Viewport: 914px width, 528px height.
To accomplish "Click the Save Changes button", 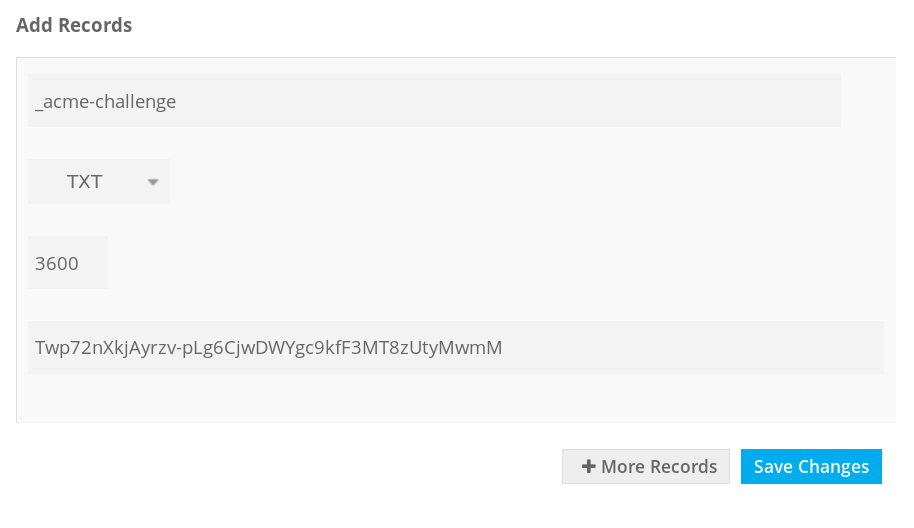I will point(811,466).
